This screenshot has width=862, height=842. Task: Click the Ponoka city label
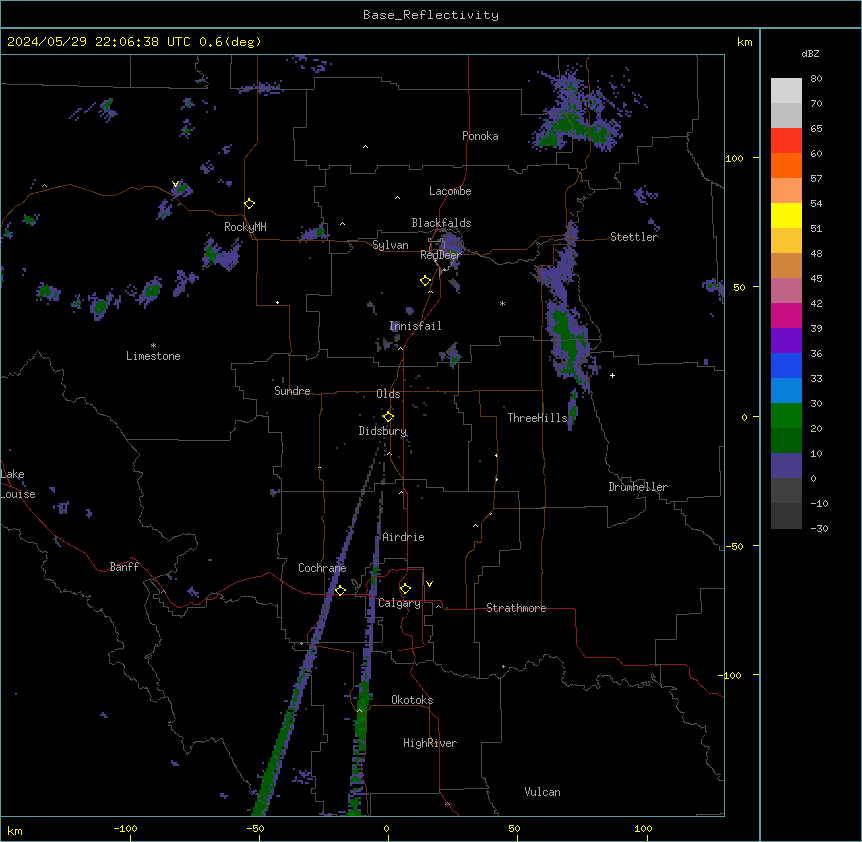click(x=480, y=136)
